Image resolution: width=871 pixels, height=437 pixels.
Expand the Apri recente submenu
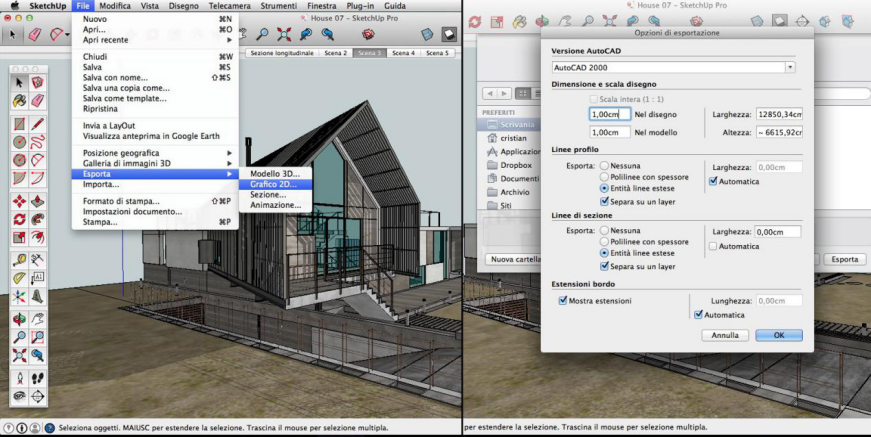[x=156, y=40]
